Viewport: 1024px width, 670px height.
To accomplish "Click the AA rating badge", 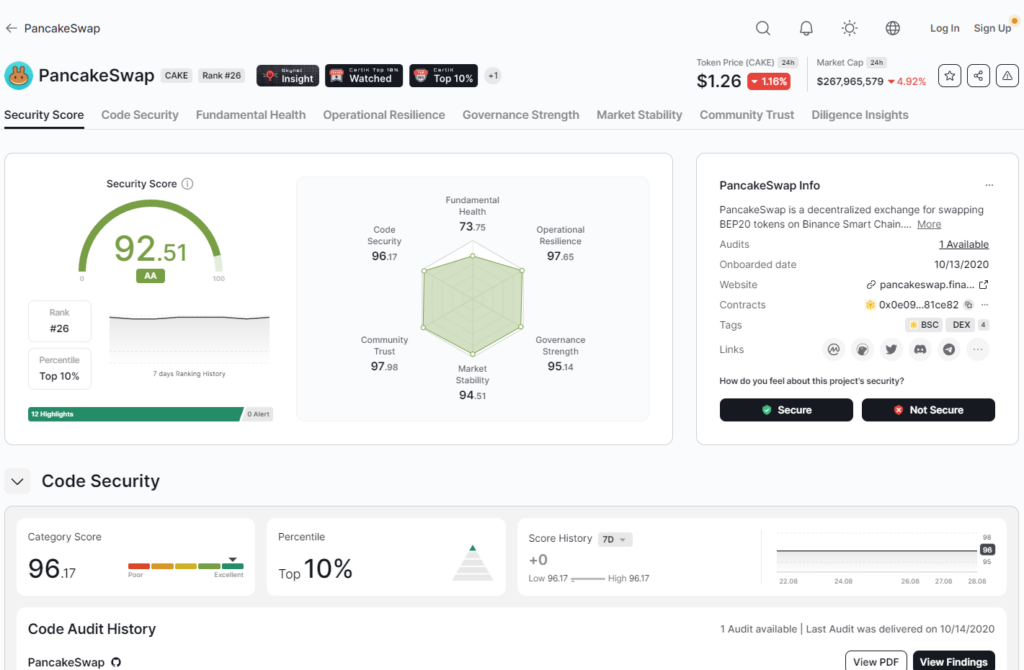I will click(x=150, y=276).
